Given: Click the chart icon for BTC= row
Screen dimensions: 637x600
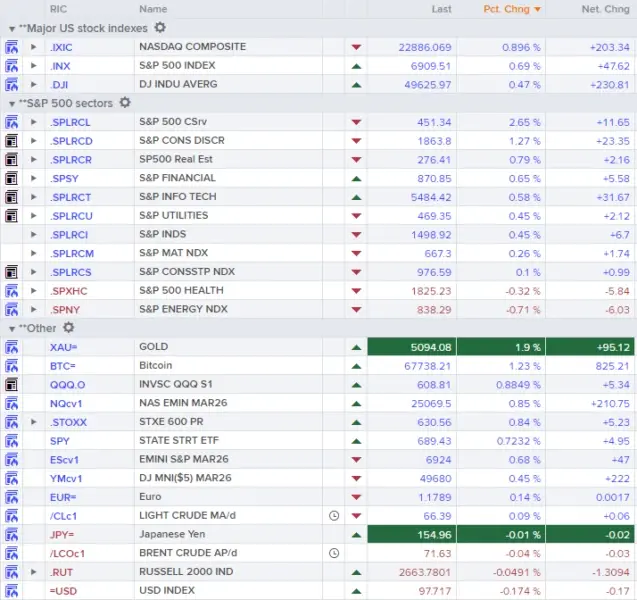Looking at the screenshot, I should 11,366.
